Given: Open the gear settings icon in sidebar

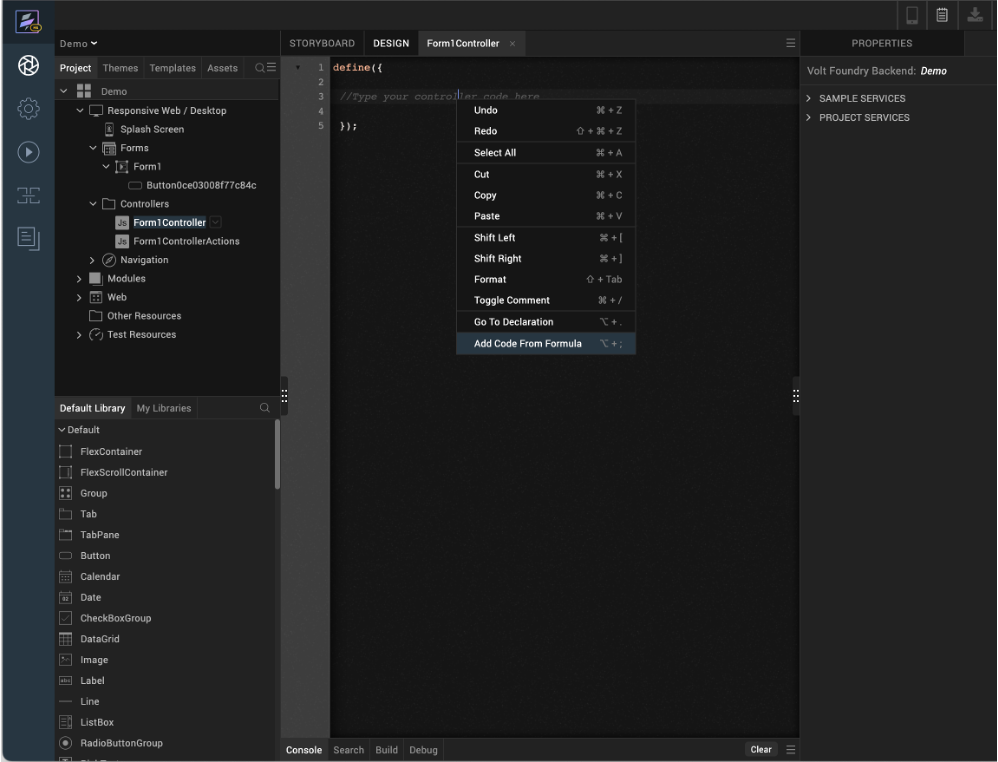Looking at the screenshot, I should 28,109.
